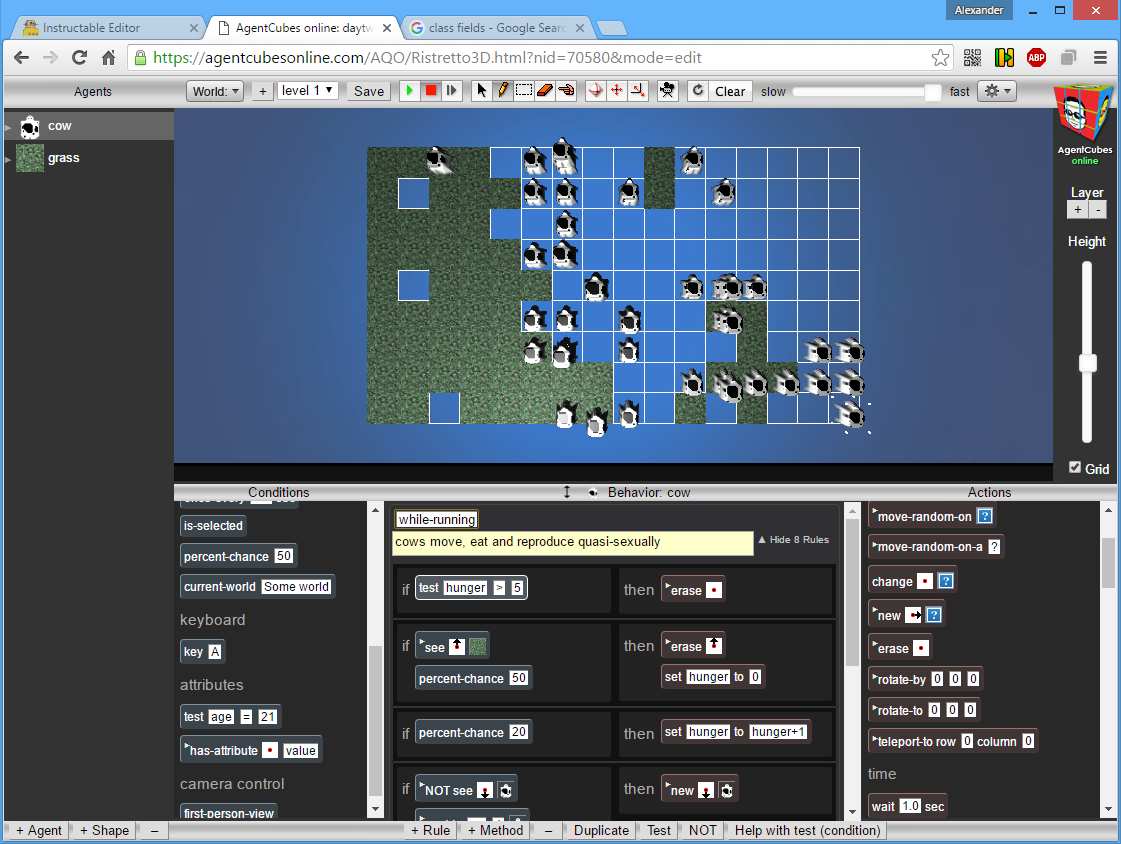Stop the simulation with the red square
The width and height of the screenshot is (1121, 844).
430,91
